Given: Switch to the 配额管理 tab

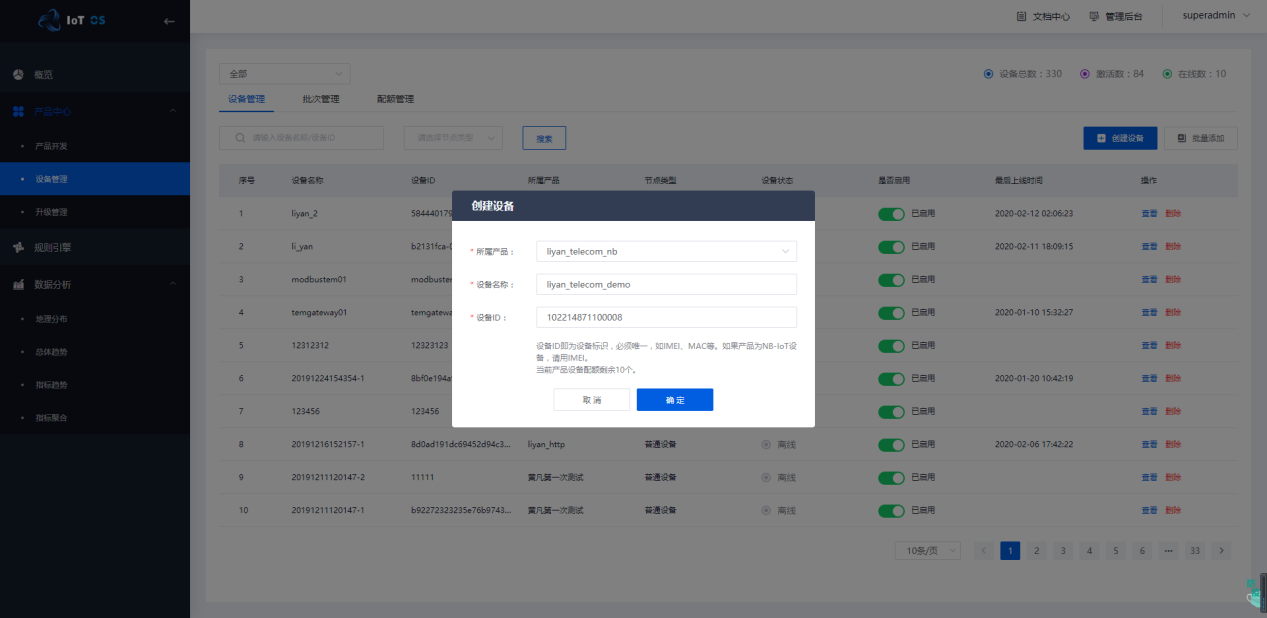Looking at the screenshot, I should click(x=395, y=100).
